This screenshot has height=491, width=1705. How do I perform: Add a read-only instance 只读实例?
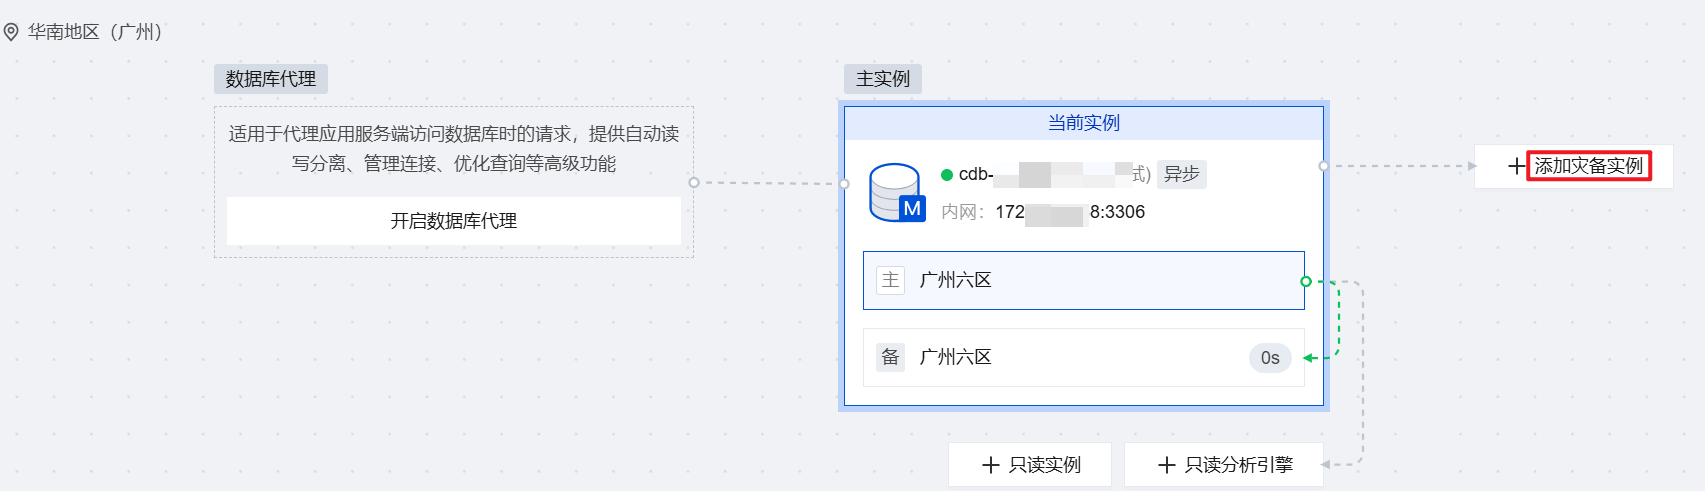tap(1044, 465)
